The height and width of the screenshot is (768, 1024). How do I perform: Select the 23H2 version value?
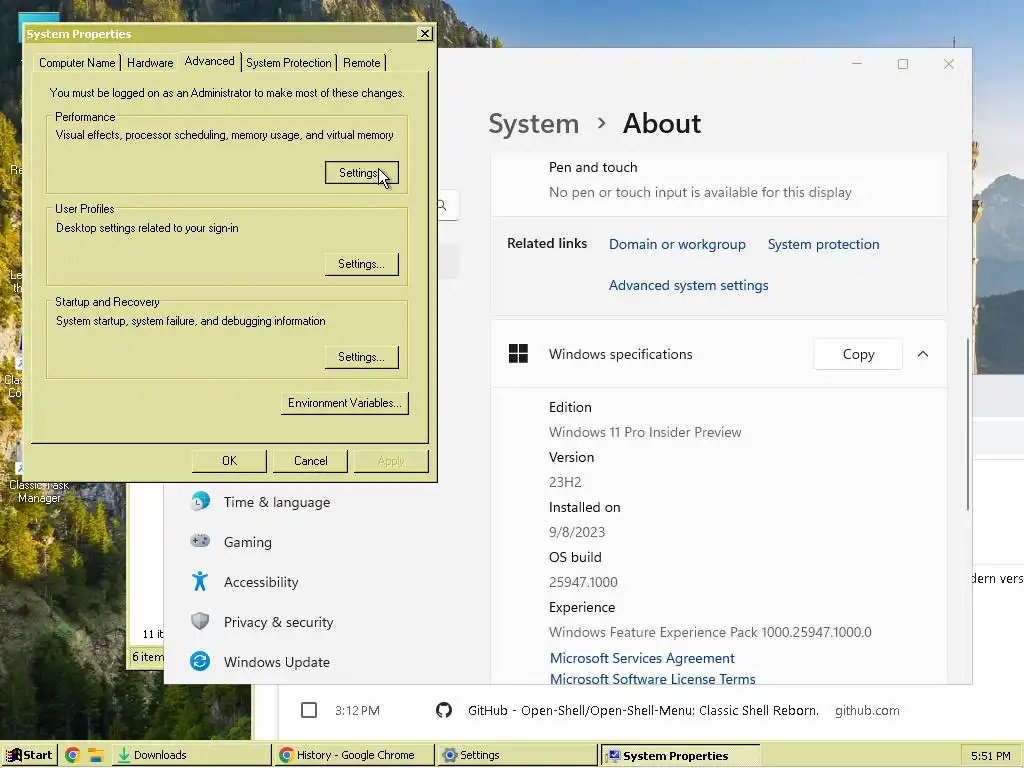[565, 482]
